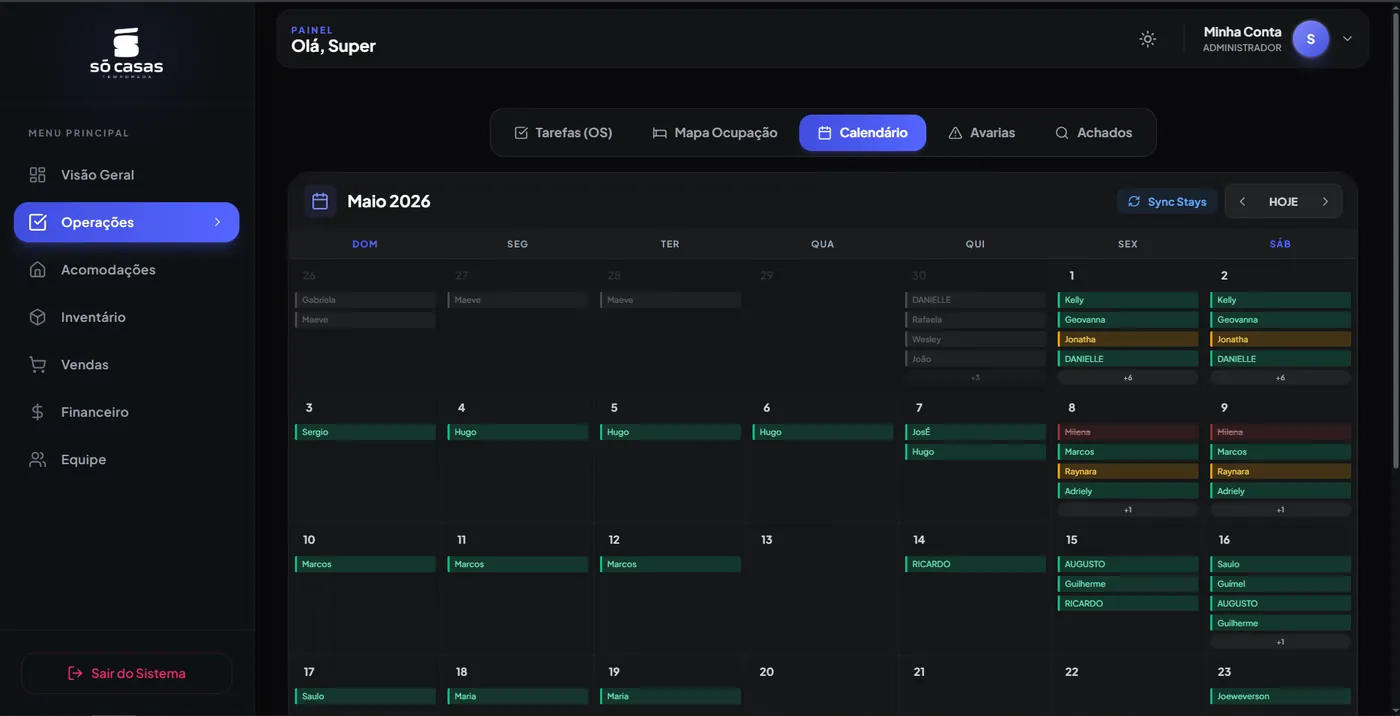Go to next month arrow

point(1325,201)
